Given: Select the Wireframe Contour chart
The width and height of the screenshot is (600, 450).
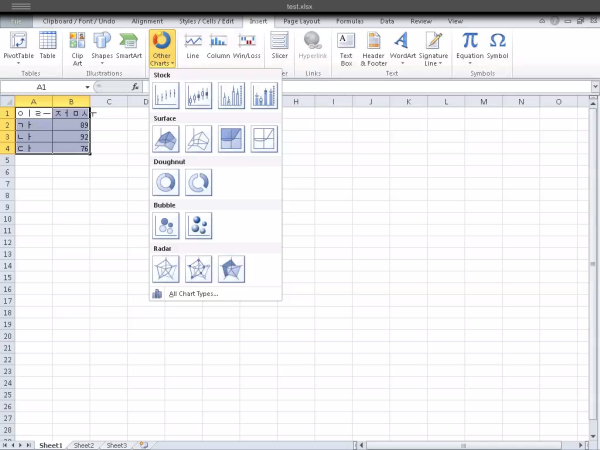Looking at the screenshot, I should tap(264, 139).
